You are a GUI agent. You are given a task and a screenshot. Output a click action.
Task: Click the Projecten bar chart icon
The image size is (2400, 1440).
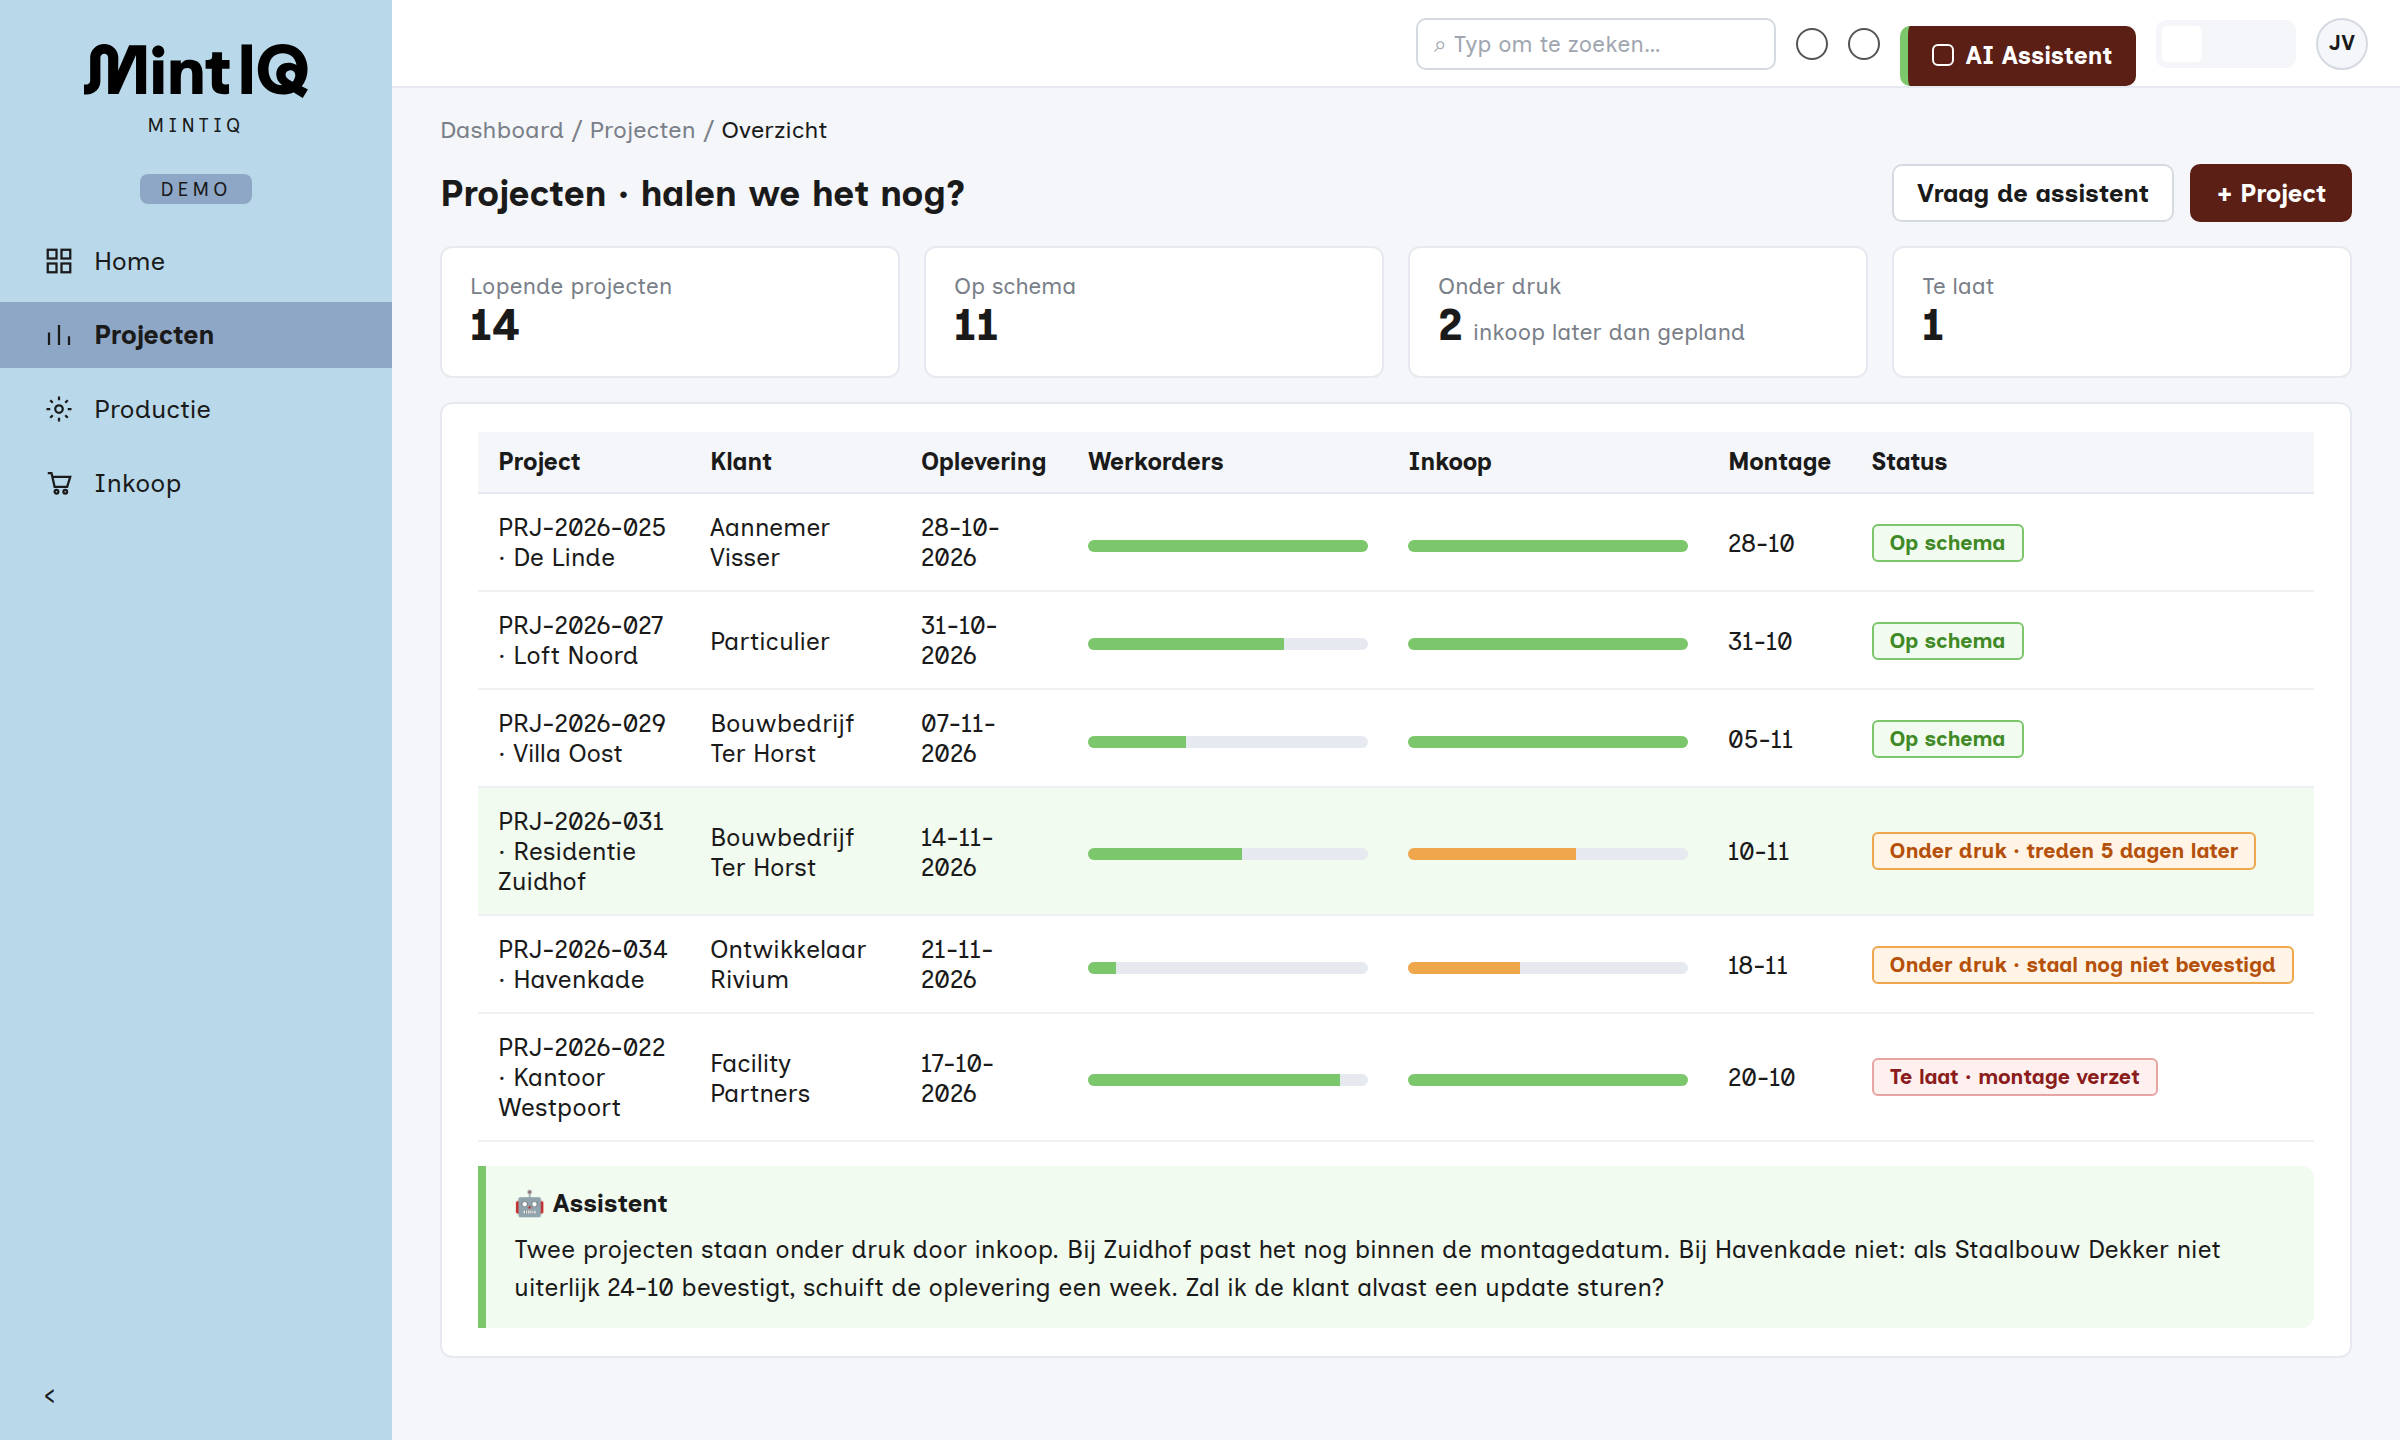pyautogui.click(x=59, y=335)
